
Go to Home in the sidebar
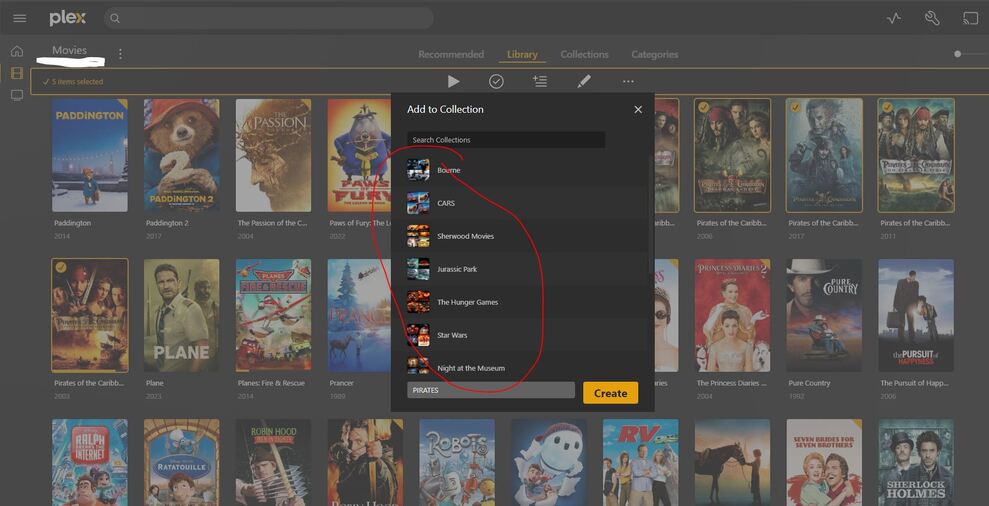coord(17,51)
